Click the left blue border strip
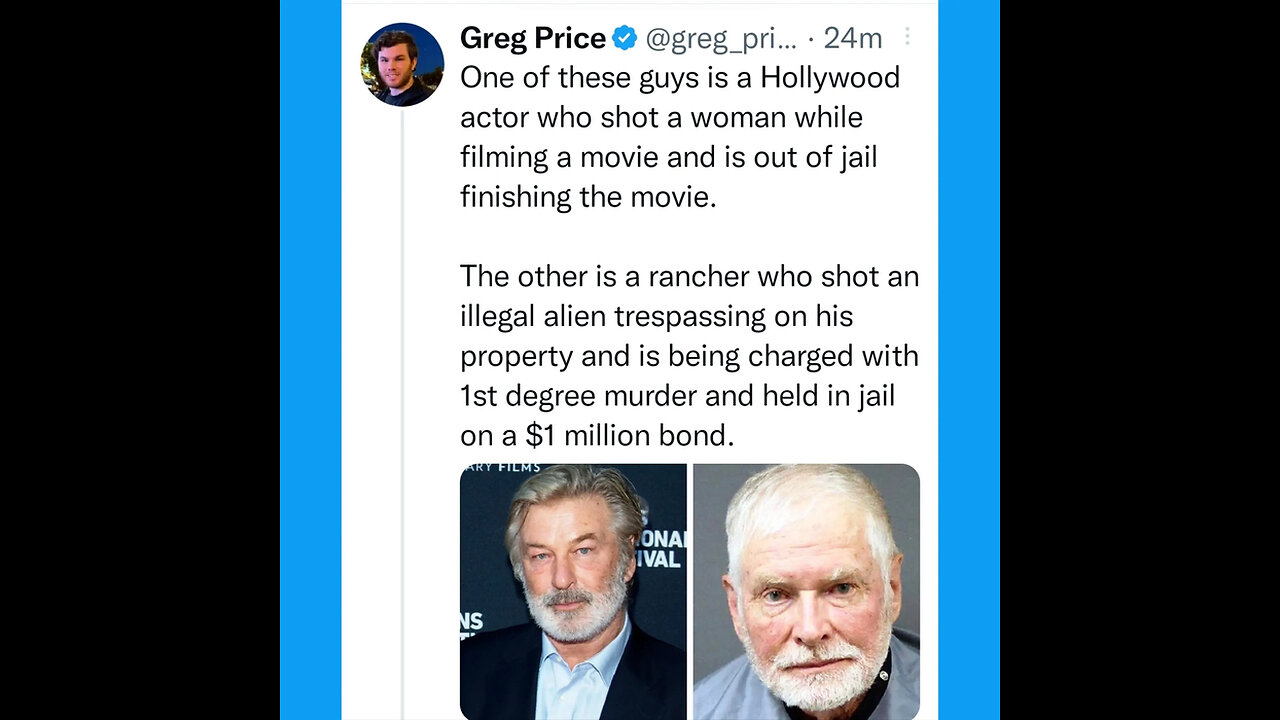 click(x=310, y=360)
